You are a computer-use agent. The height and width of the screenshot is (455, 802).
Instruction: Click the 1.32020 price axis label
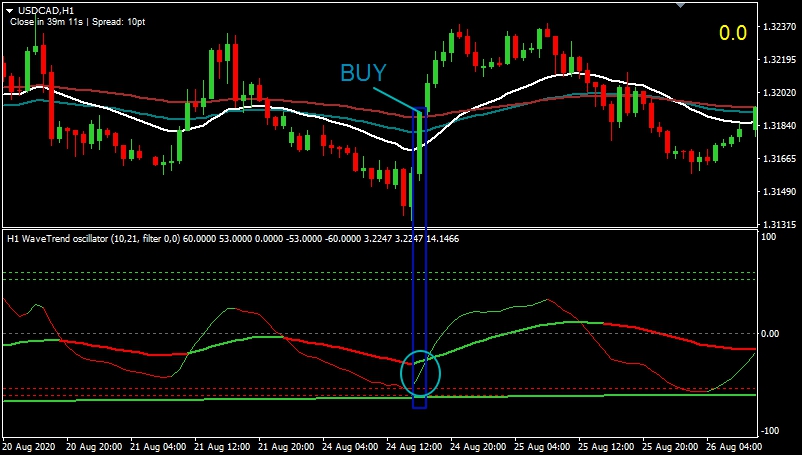coord(780,92)
